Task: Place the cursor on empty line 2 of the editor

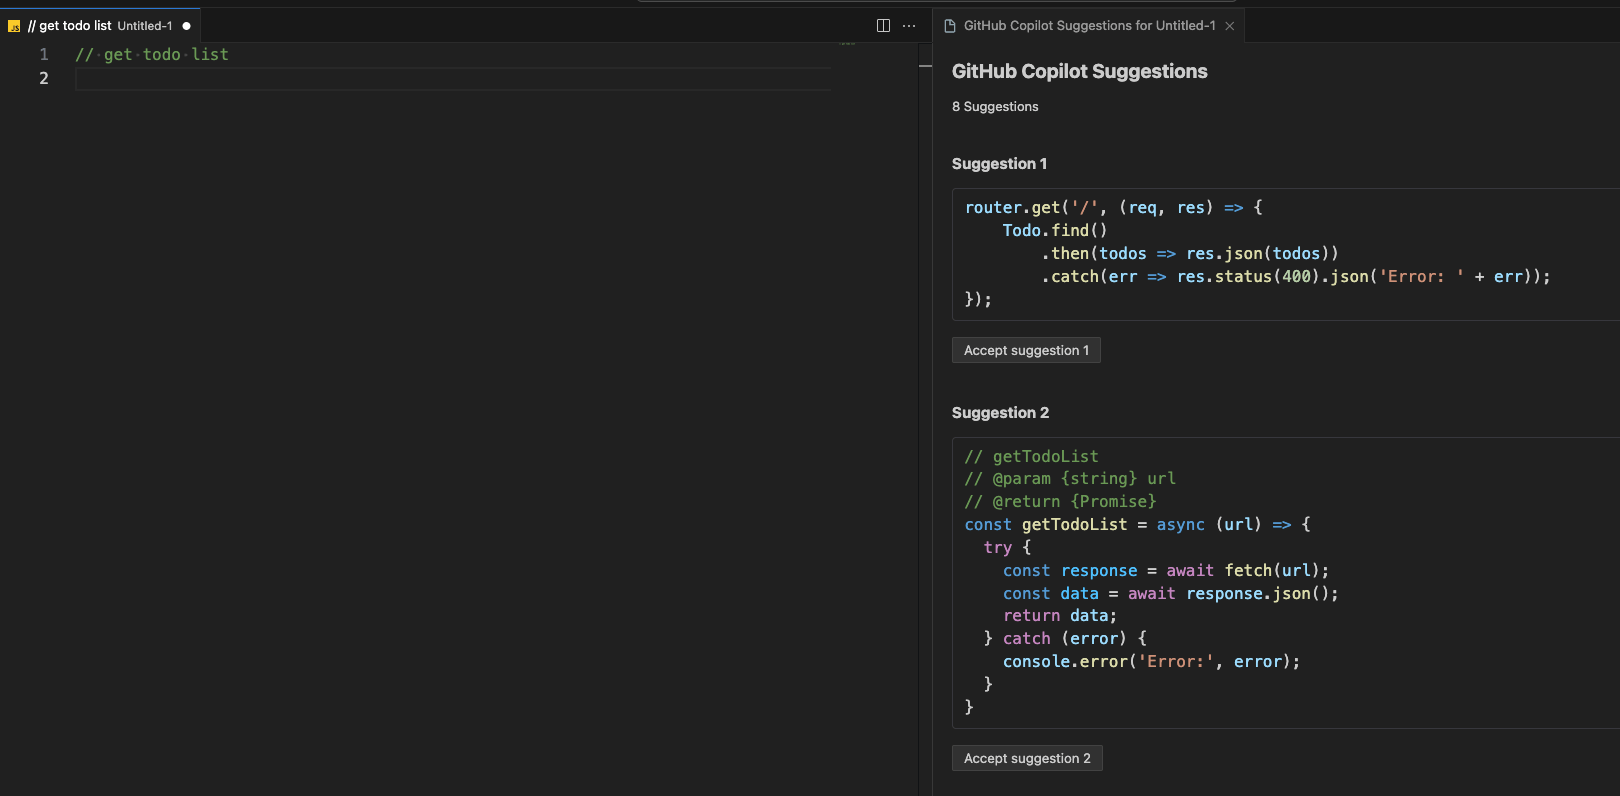Action: pos(400,78)
